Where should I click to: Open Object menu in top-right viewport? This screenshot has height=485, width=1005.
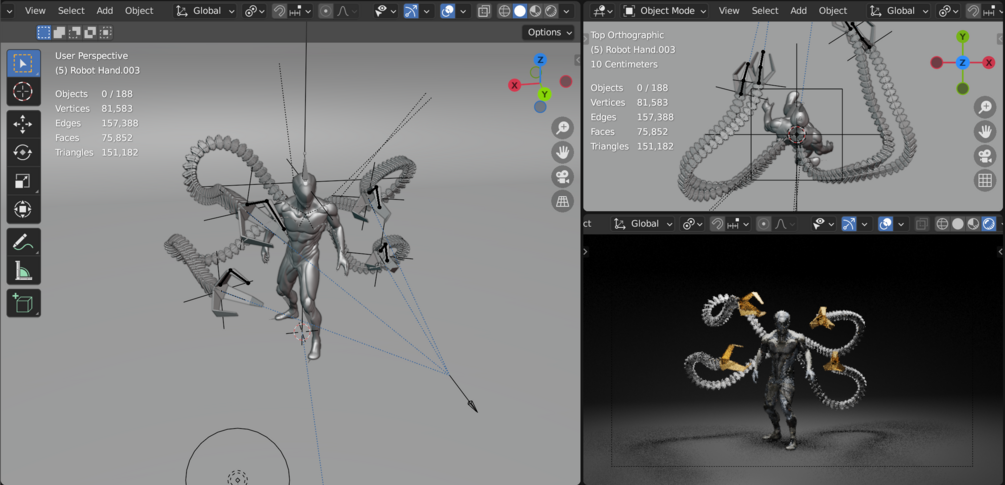pyautogui.click(x=833, y=11)
